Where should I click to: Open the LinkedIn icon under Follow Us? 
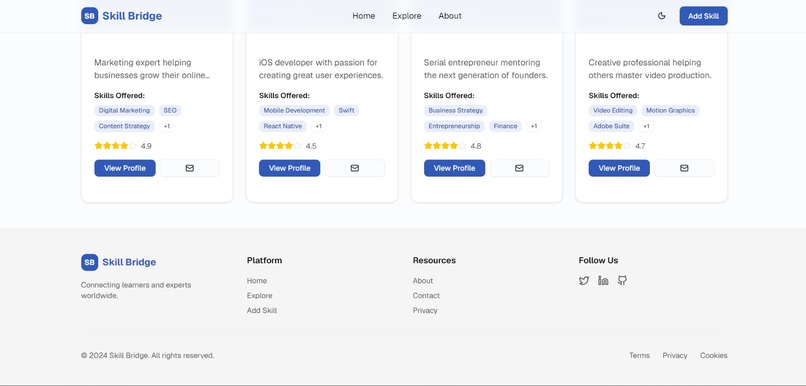point(603,281)
